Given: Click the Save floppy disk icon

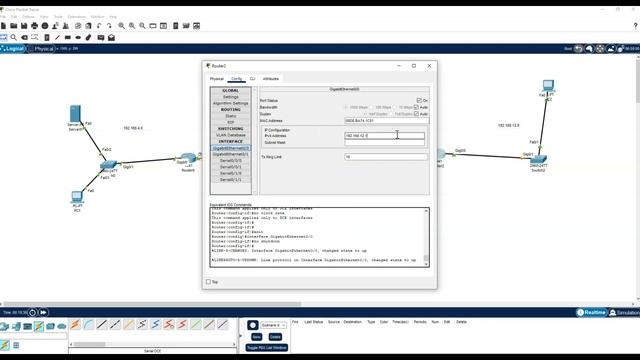Looking at the screenshot, I should pos(24,26).
